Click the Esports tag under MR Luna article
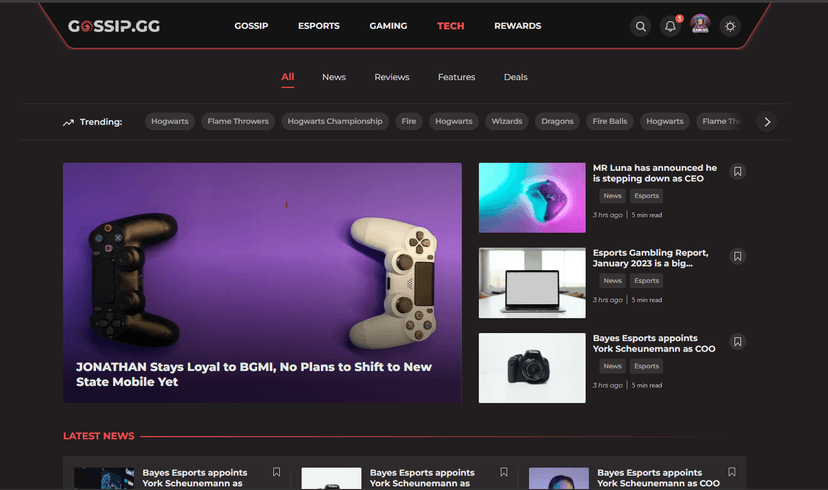Image resolution: width=828 pixels, height=490 pixels. click(646, 196)
